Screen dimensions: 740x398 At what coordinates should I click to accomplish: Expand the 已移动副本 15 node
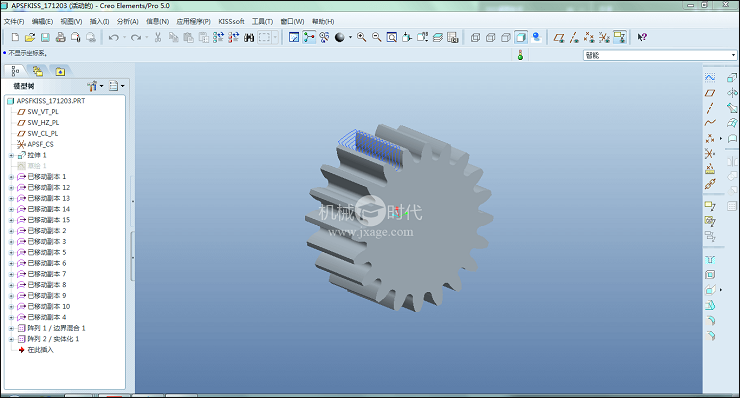pos(11,220)
